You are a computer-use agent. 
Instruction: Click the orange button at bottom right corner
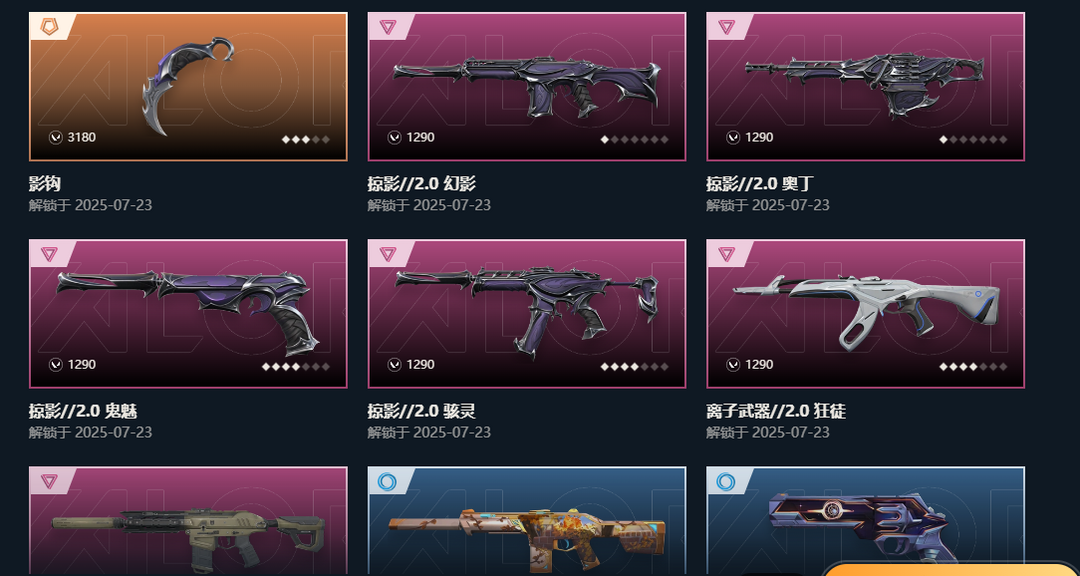click(951, 569)
